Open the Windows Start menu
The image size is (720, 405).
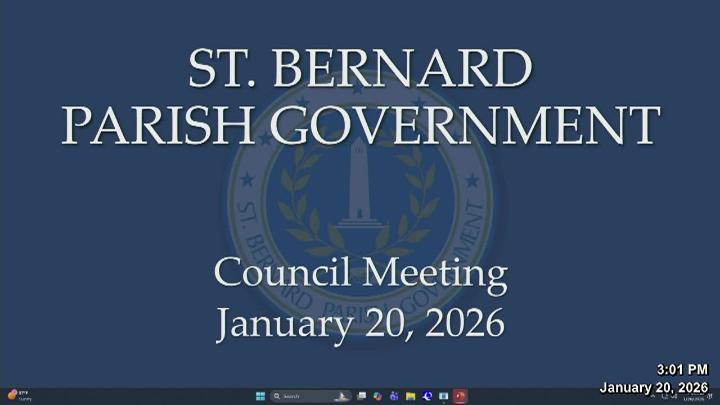pos(260,396)
